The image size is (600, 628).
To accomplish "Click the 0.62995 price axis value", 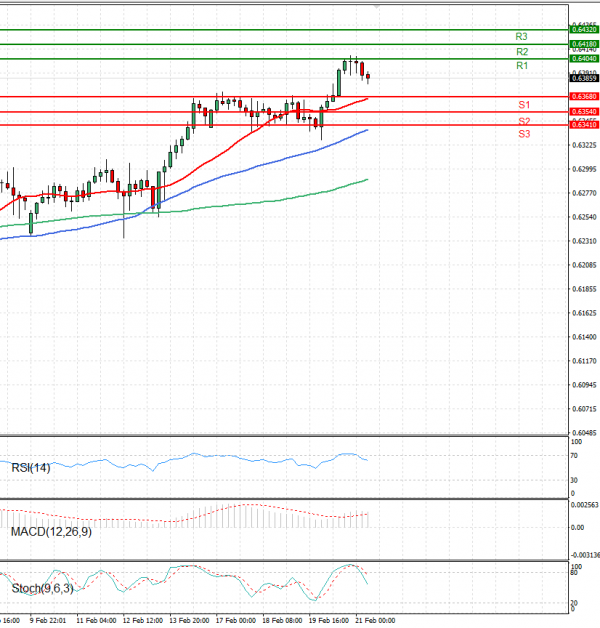I will click(x=584, y=169).
